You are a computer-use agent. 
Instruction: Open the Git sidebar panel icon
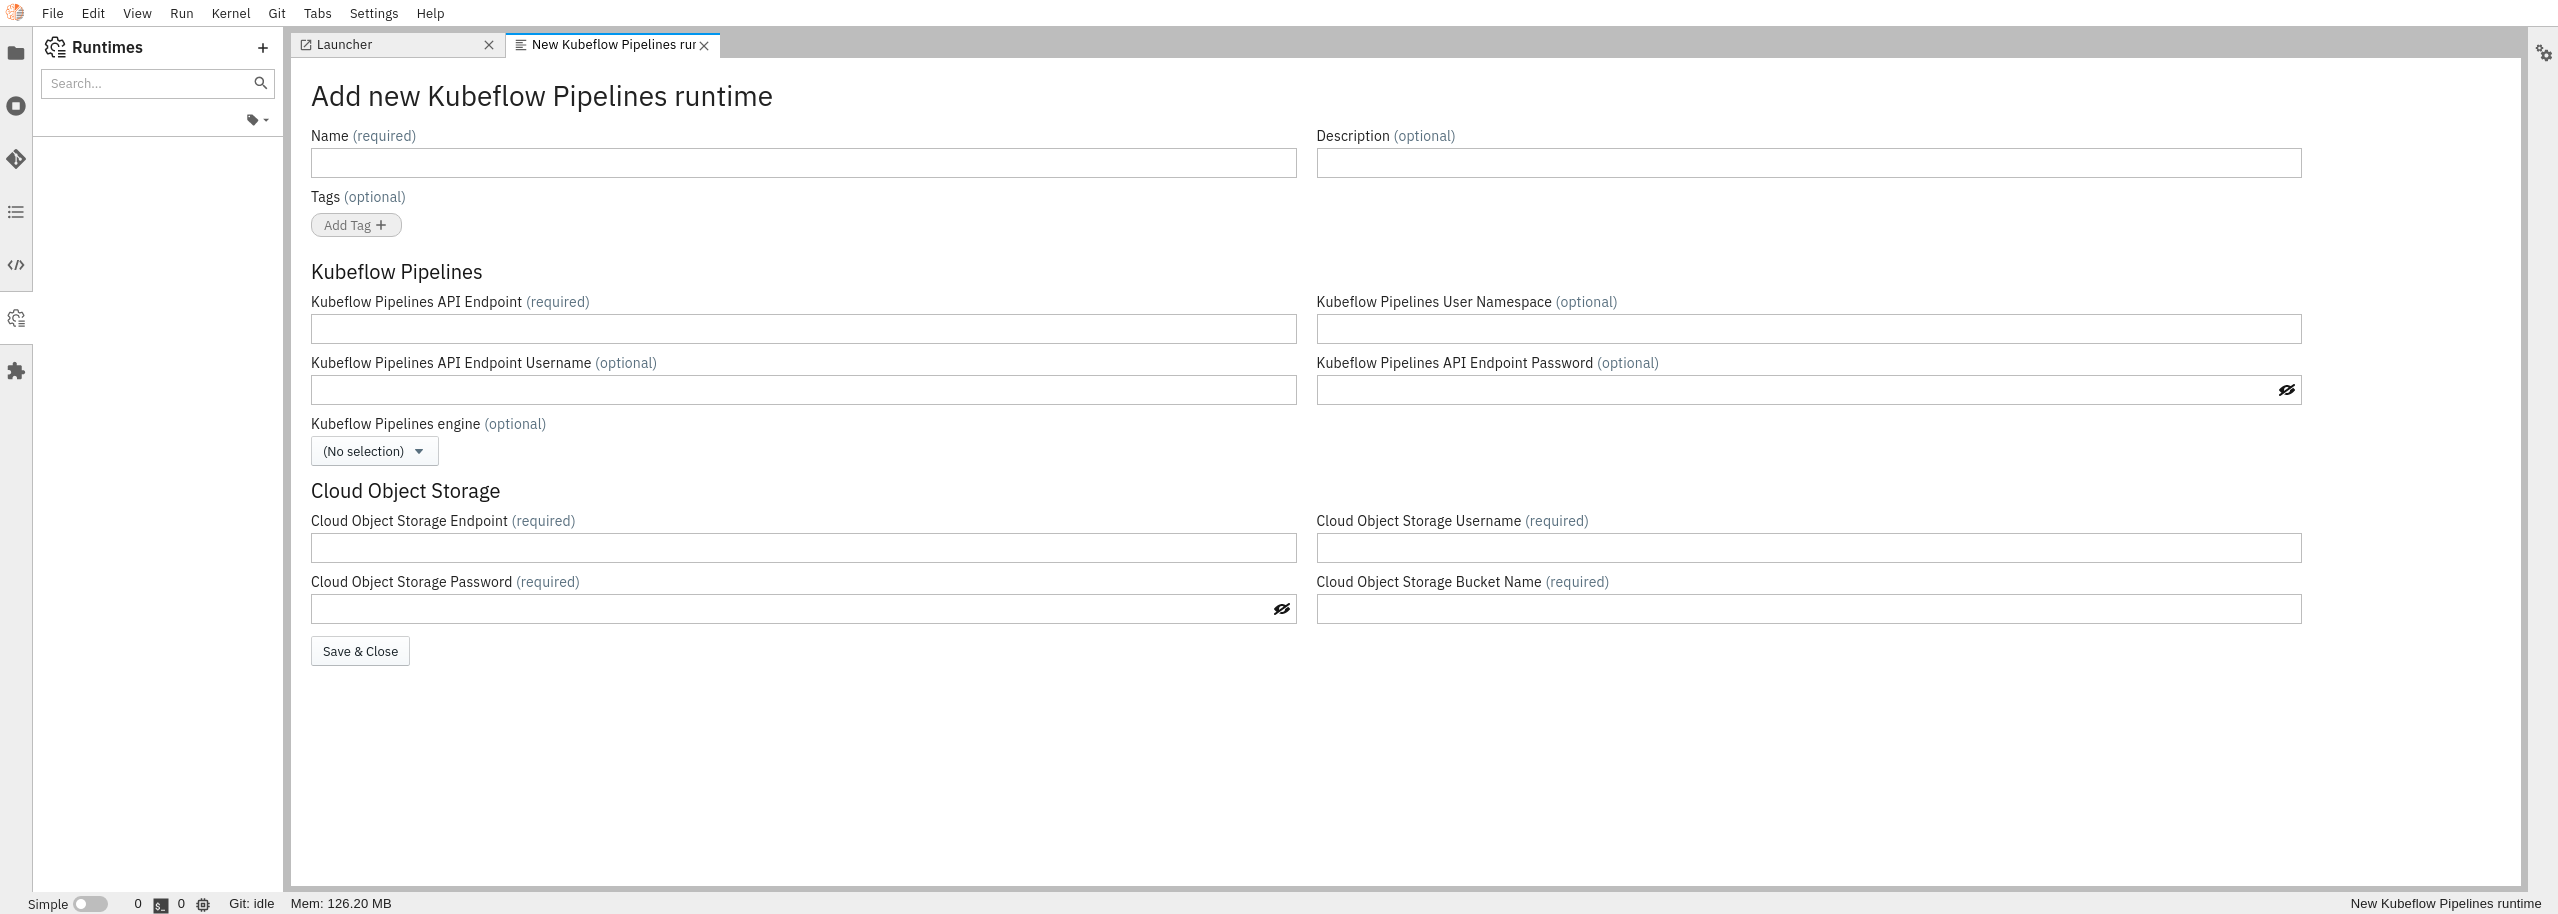(16, 159)
